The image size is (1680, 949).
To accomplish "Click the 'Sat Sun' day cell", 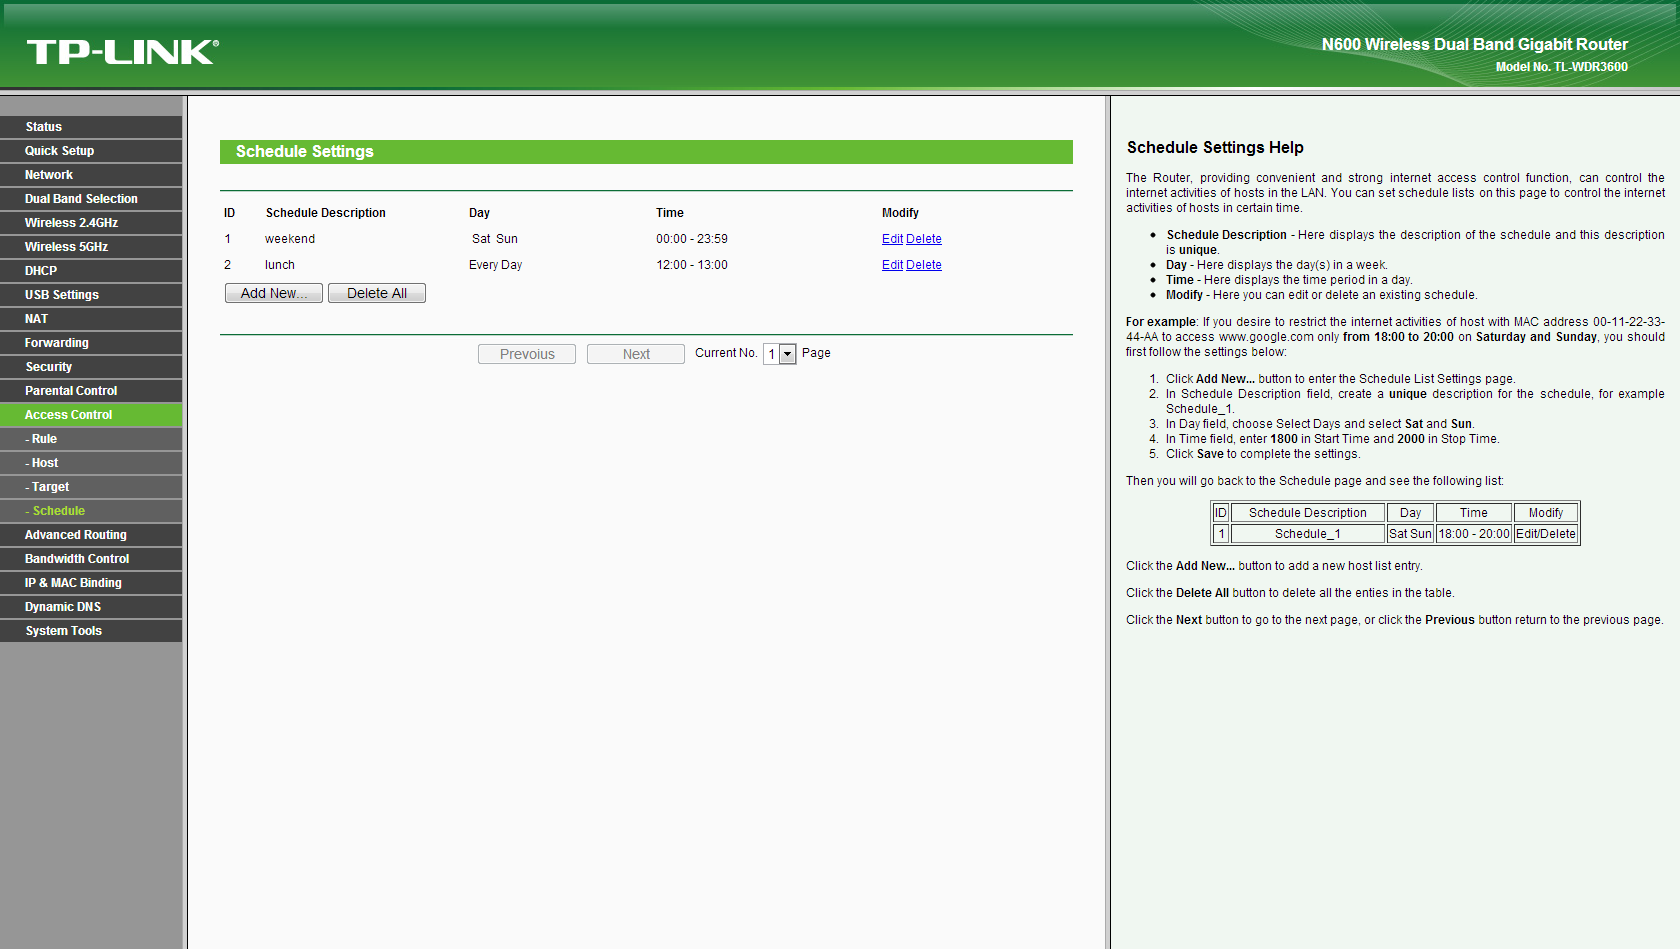I will click(495, 239).
